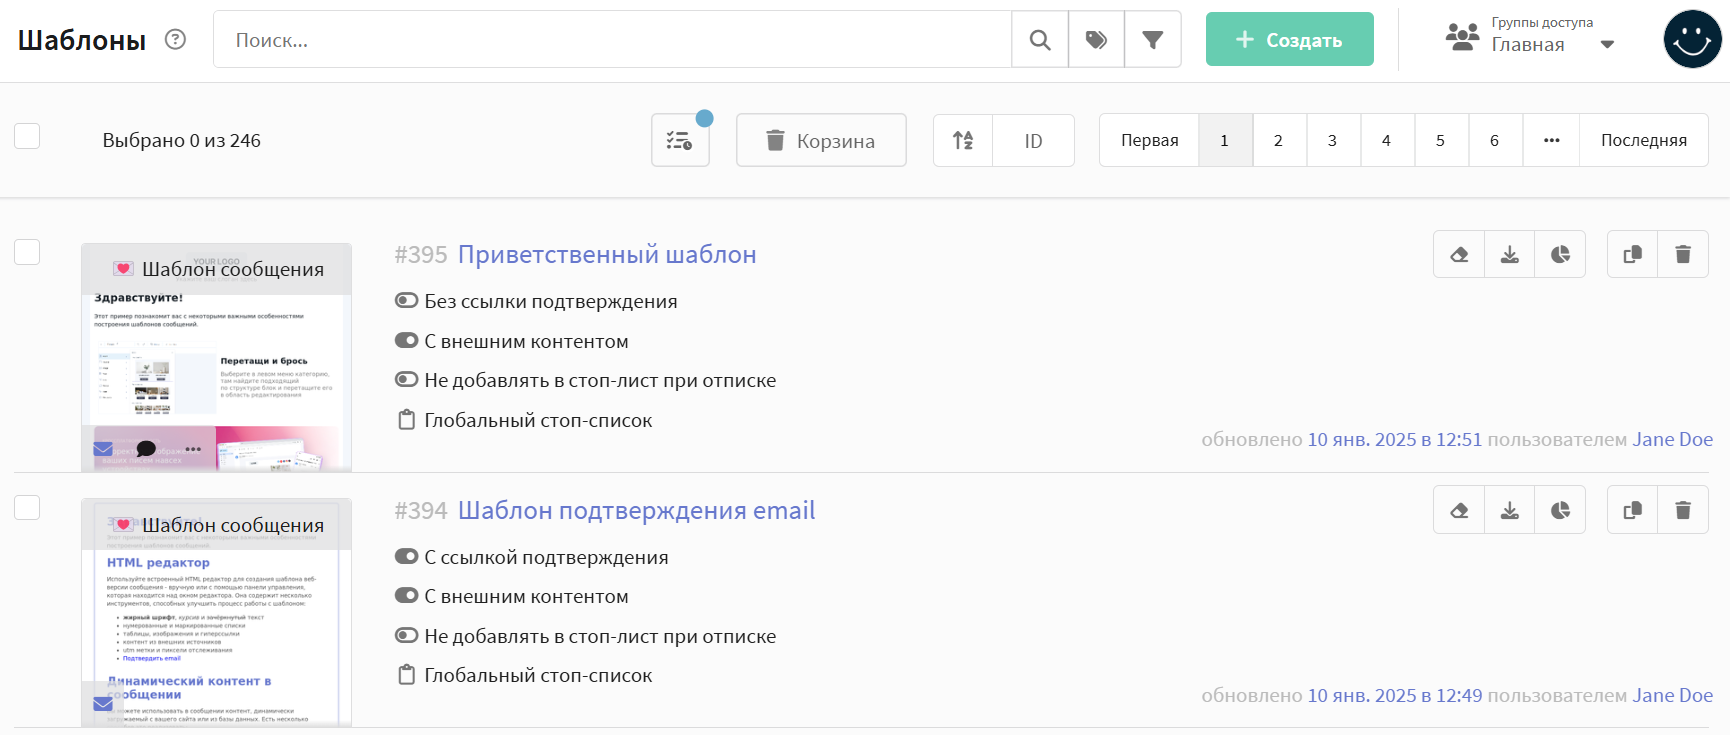Duplicate template #394 with copy icon

[1632, 510]
